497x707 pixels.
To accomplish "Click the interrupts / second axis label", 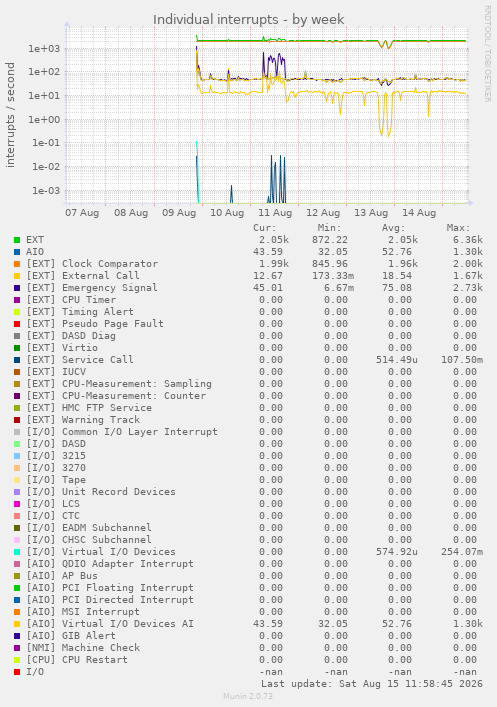I will tap(10, 115).
